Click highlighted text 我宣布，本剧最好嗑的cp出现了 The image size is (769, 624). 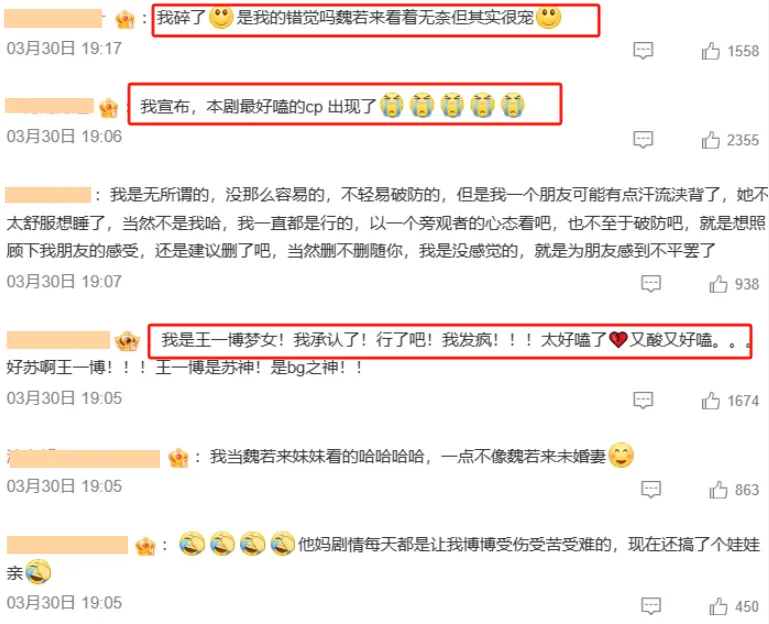coord(258,106)
